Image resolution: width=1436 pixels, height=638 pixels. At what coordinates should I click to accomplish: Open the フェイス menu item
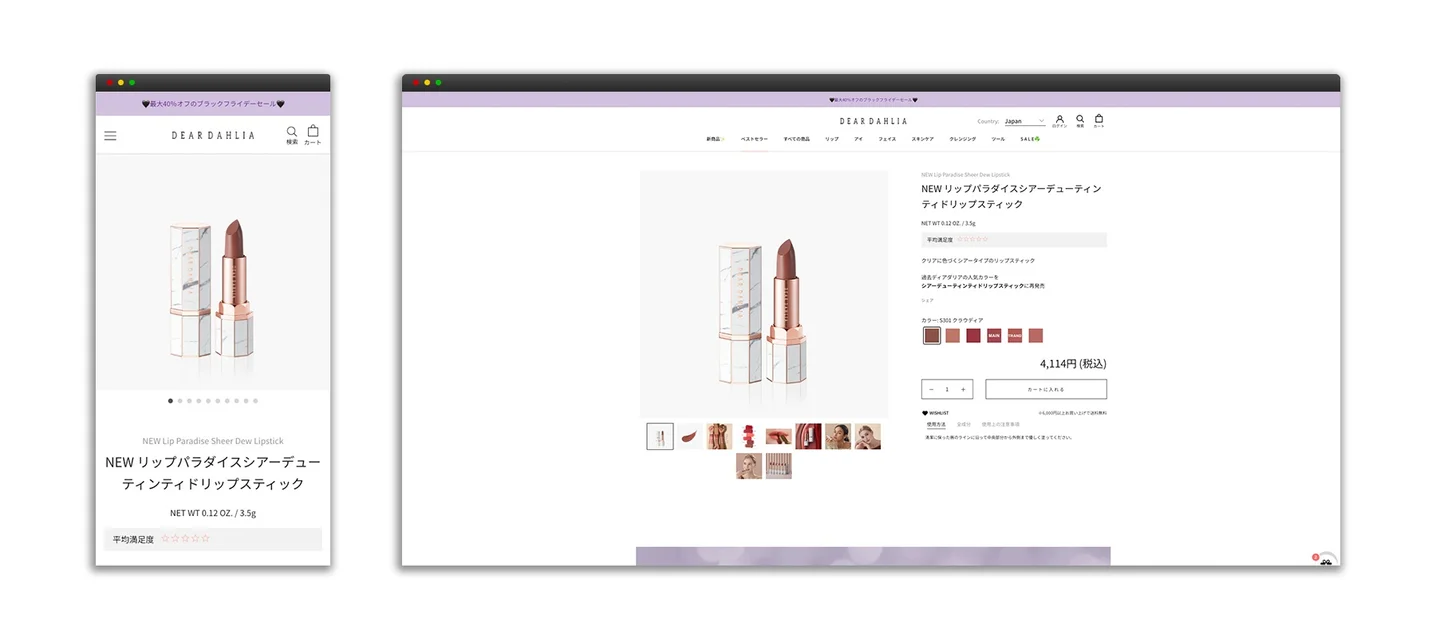click(887, 139)
